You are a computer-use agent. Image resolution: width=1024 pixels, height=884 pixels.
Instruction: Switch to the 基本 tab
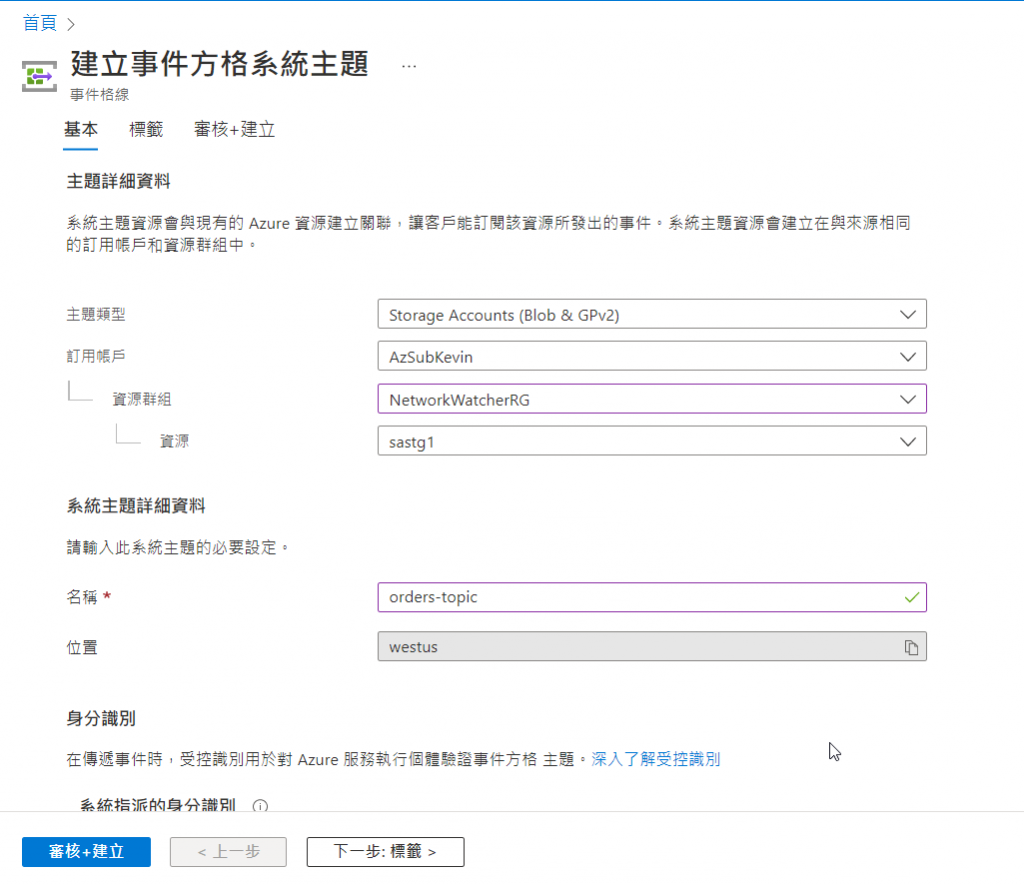[x=80, y=129]
